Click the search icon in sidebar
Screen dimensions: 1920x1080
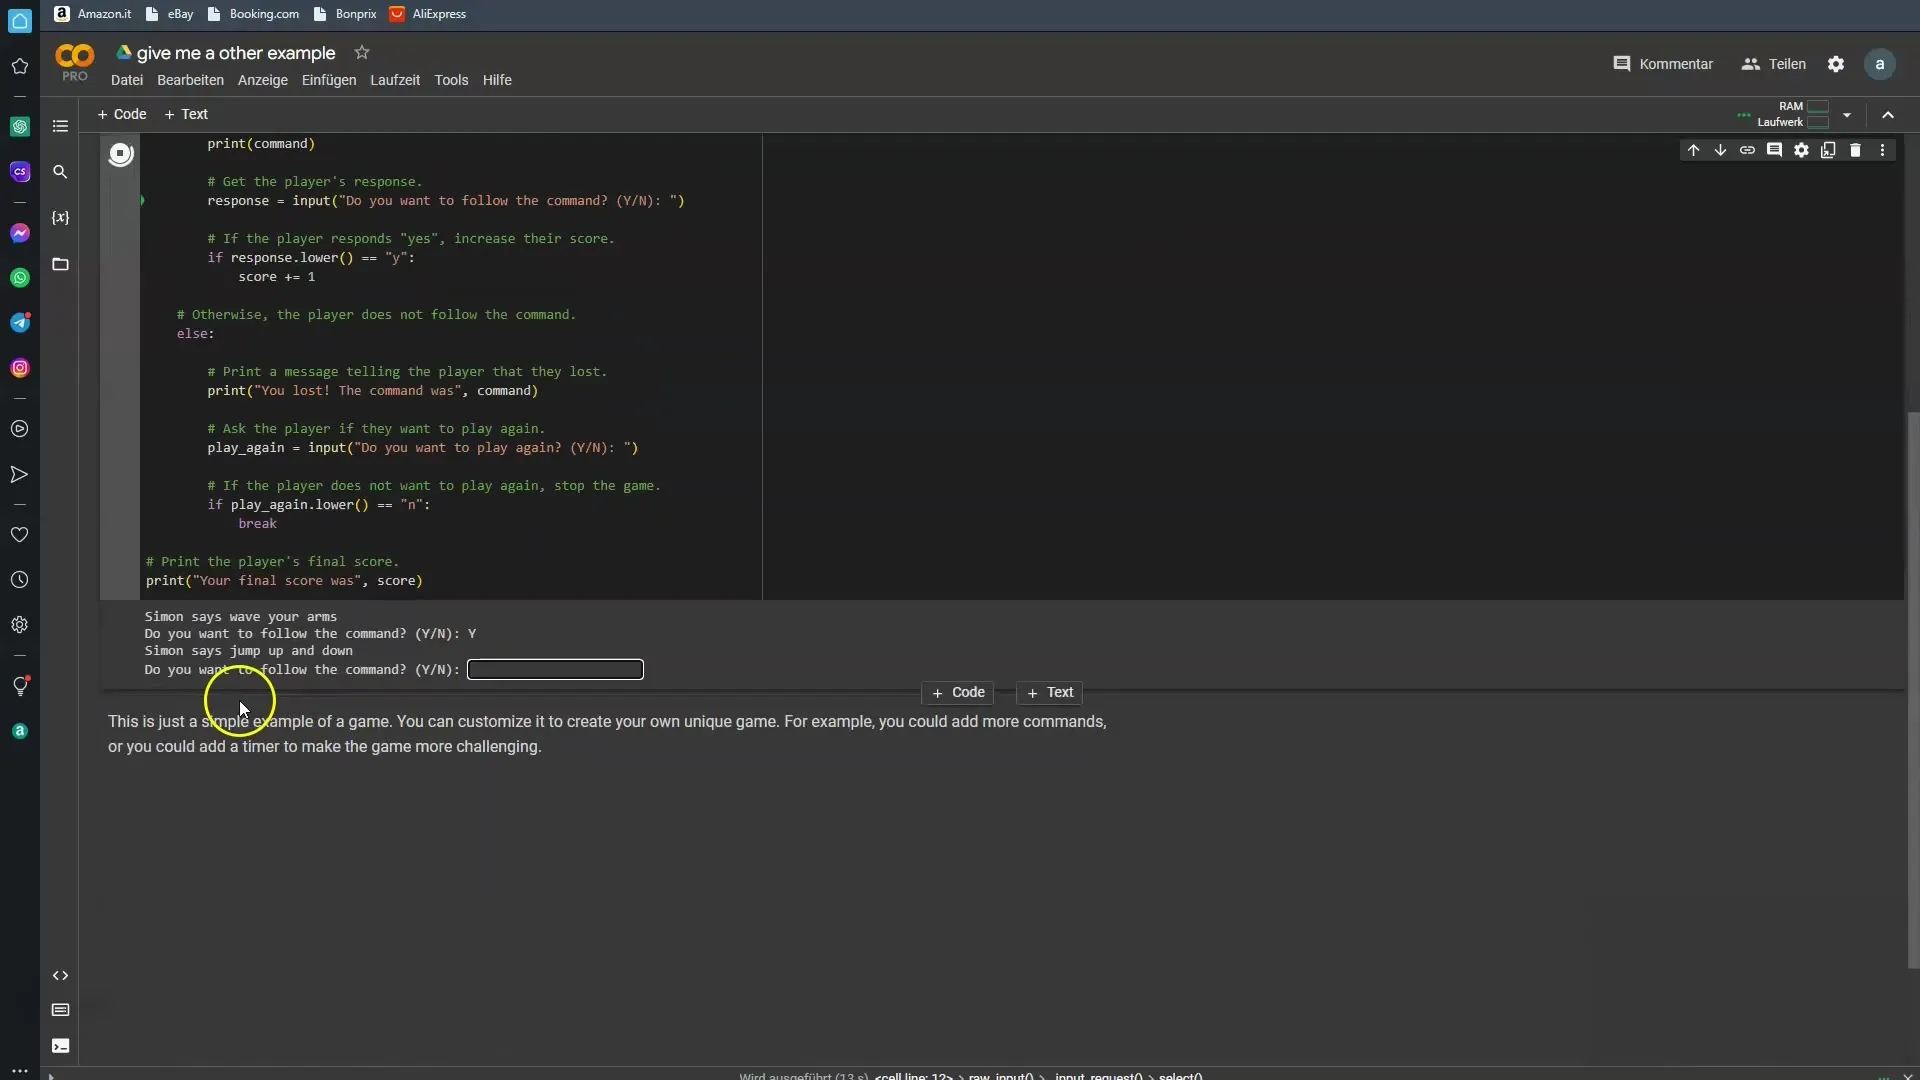click(61, 171)
